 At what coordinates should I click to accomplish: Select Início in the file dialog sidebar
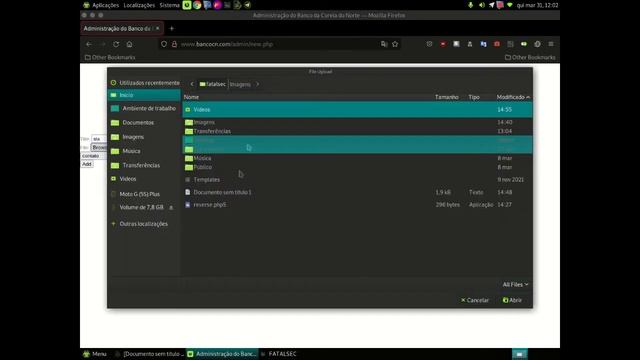(144, 95)
